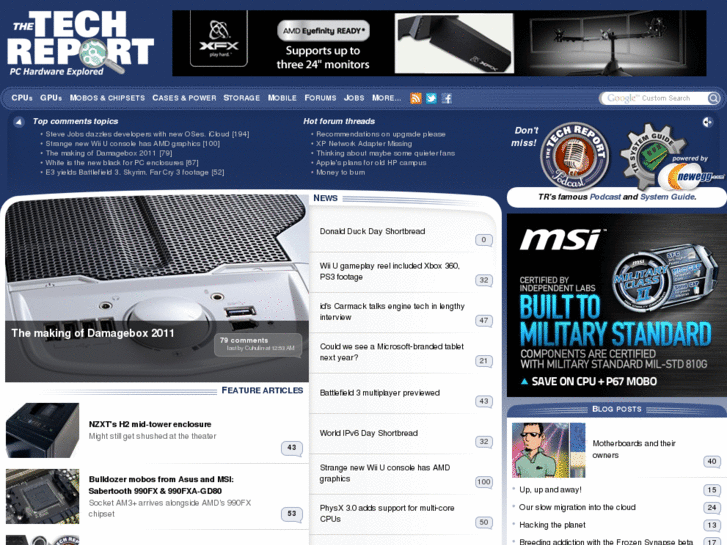Image resolution: width=727 pixels, height=545 pixels.
Task: Open Strange new Wii U console topic in top comments
Action: tap(133, 144)
